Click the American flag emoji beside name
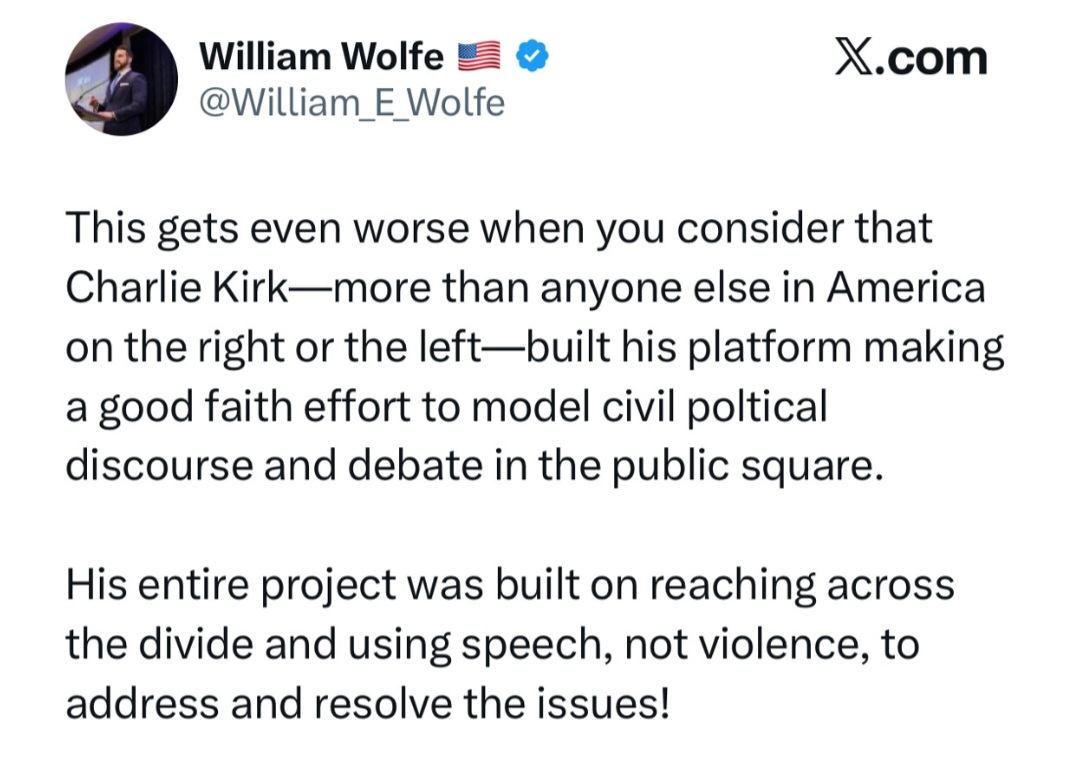This screenshot has width=1080, height=760. click(479, 57)
